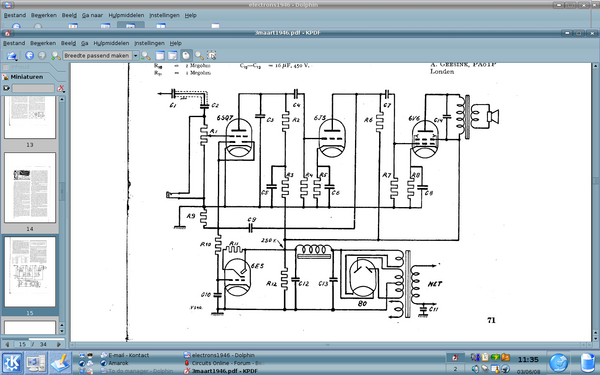Toggle the thumbnail filter bookmark icon
600x375 pixels.
[6, 88]
